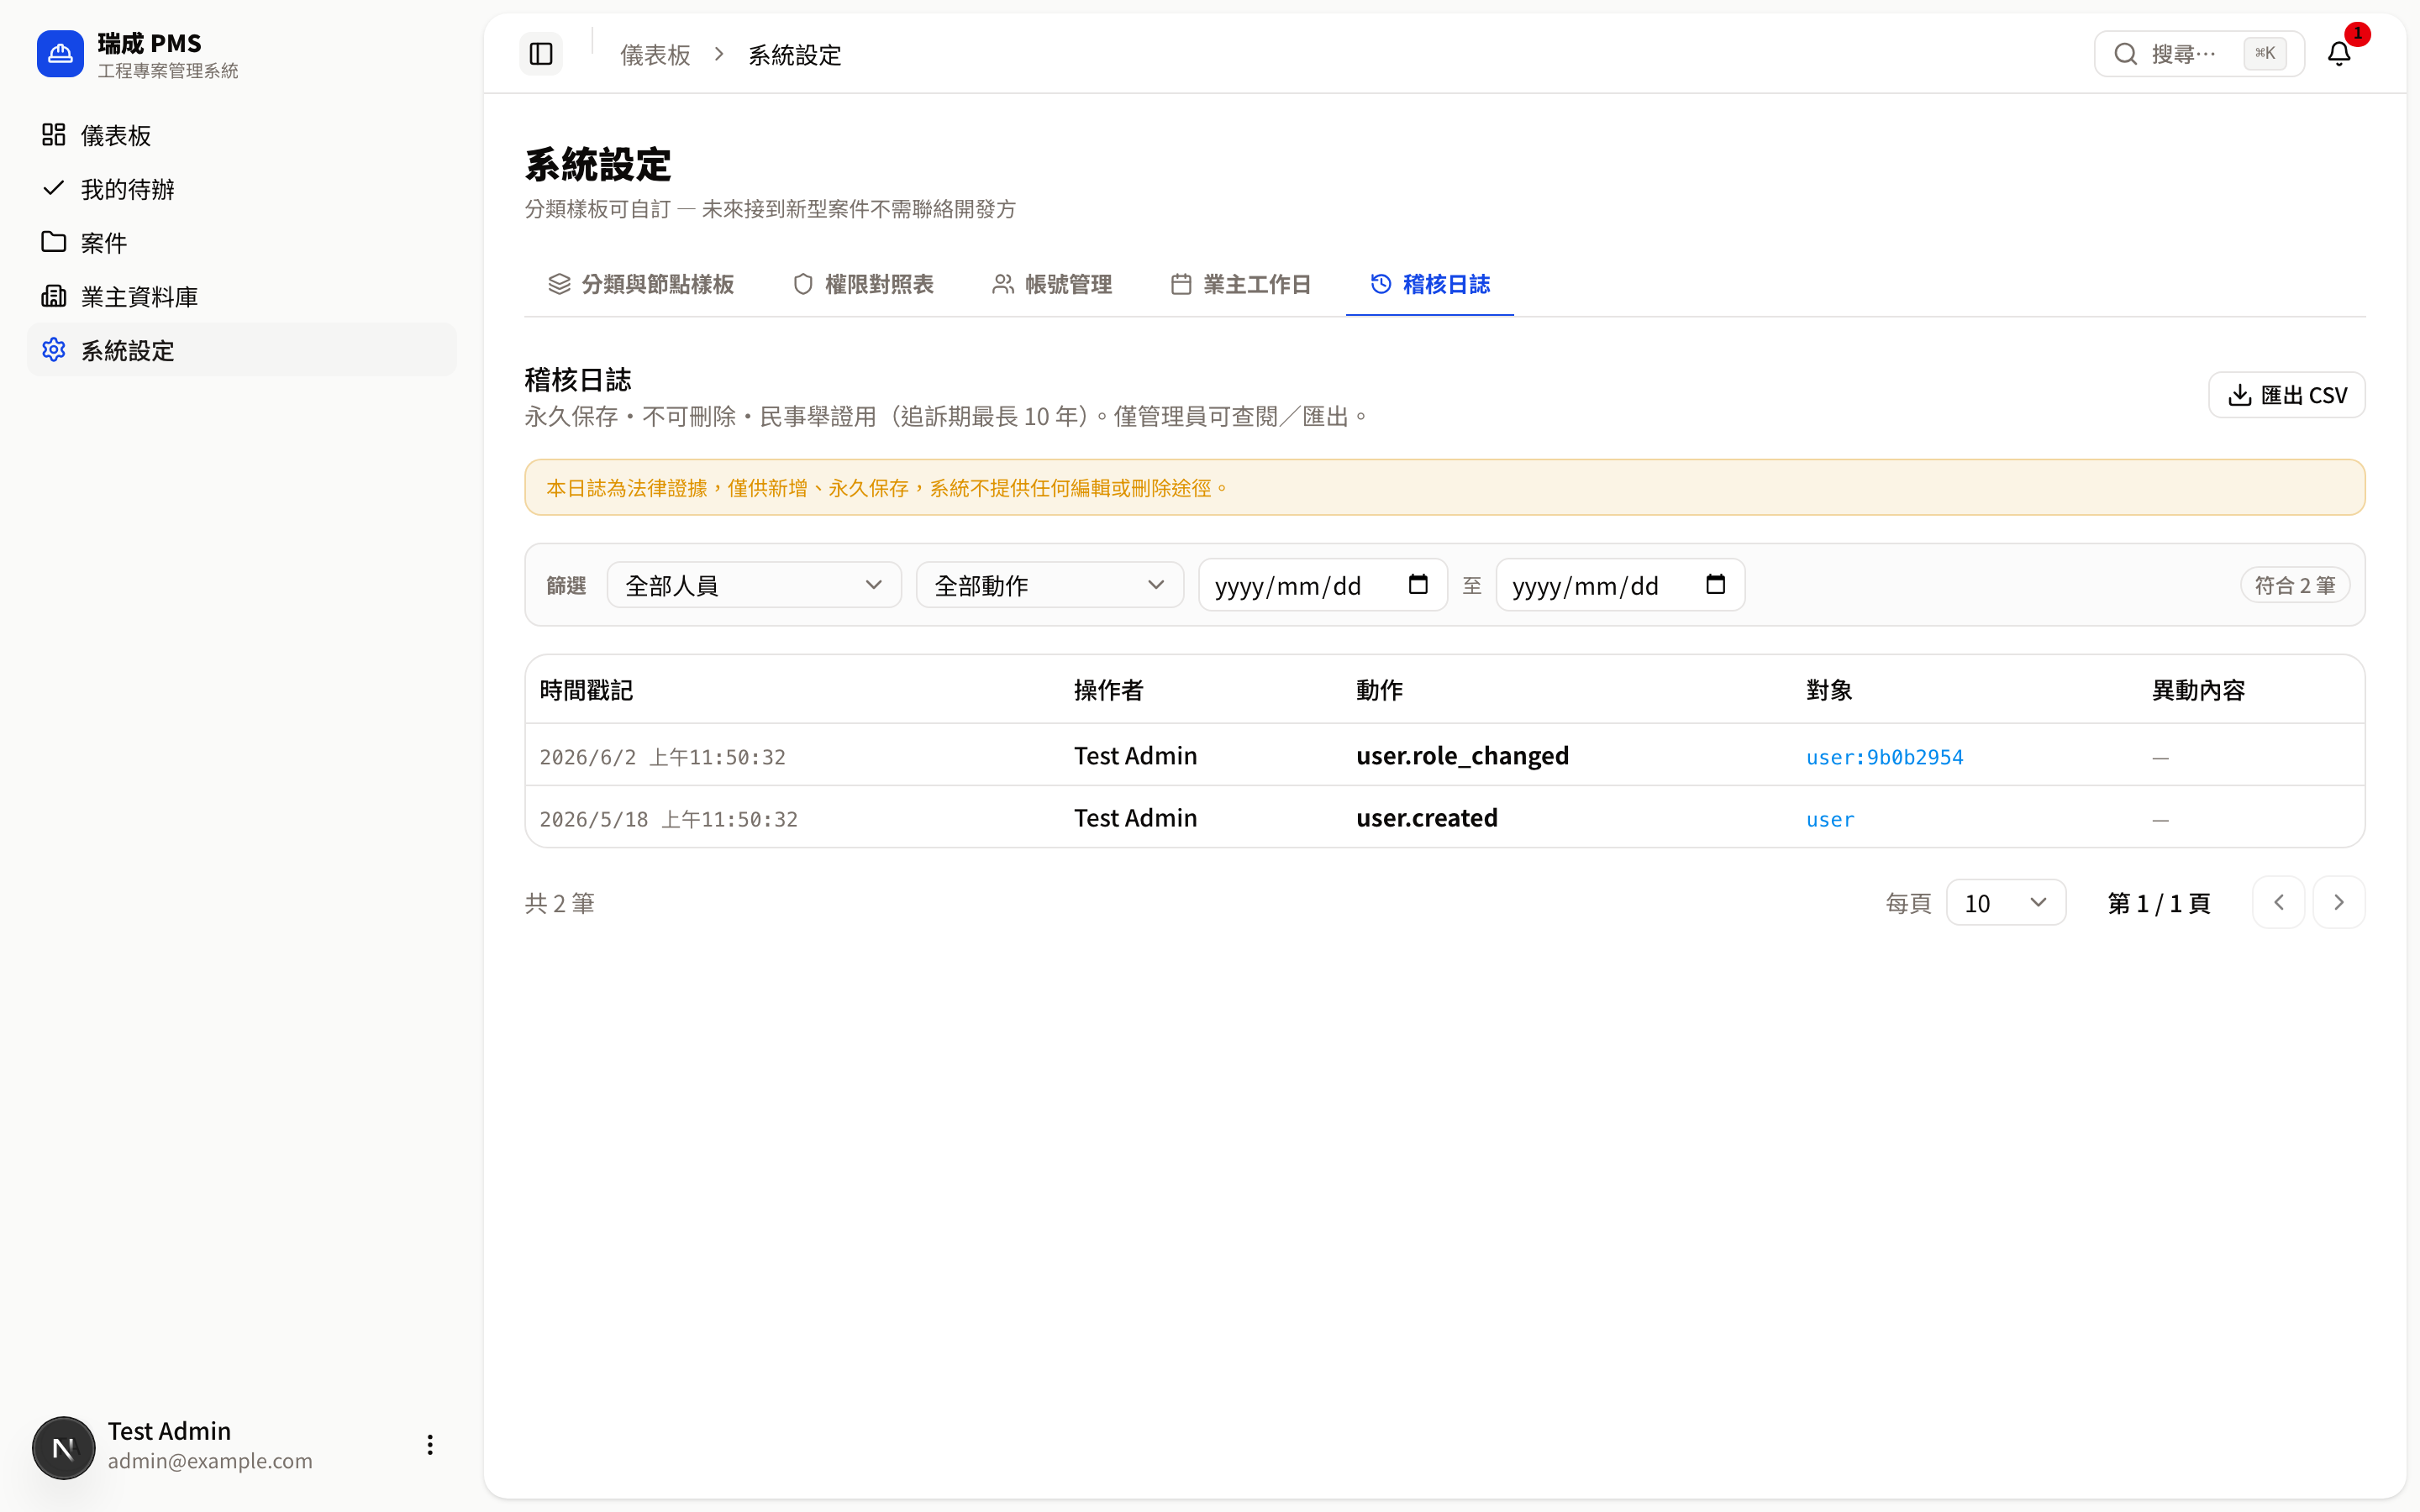Open the notifications bell

[2339, 54]
